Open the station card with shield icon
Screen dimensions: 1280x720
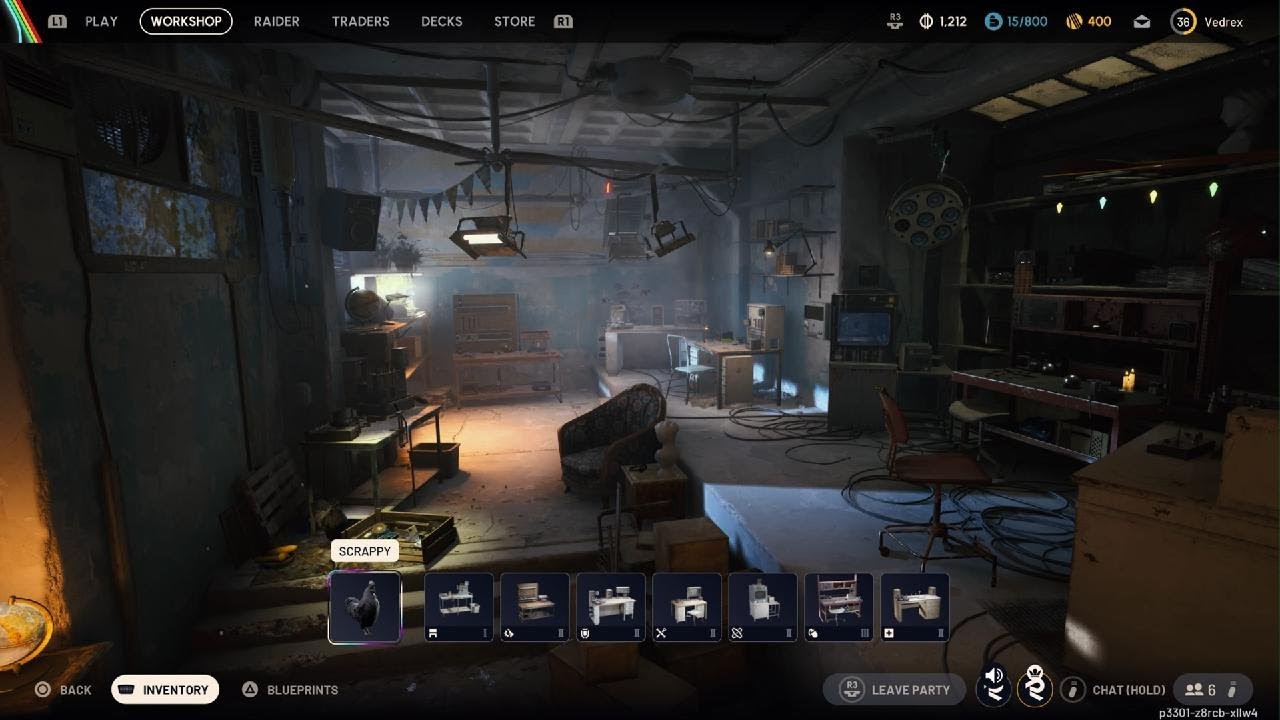[611, 607]
